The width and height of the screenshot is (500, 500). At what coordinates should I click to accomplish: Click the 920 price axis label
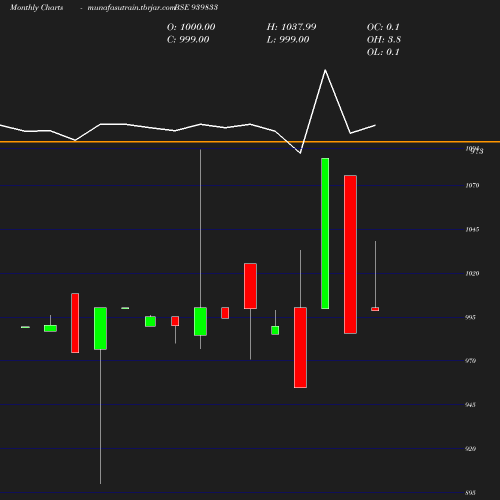point(470,449)
